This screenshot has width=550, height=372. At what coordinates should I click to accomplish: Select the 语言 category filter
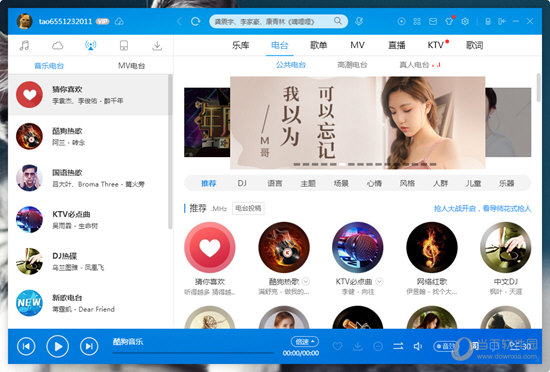pyautogui.click(x=275, y=183)
